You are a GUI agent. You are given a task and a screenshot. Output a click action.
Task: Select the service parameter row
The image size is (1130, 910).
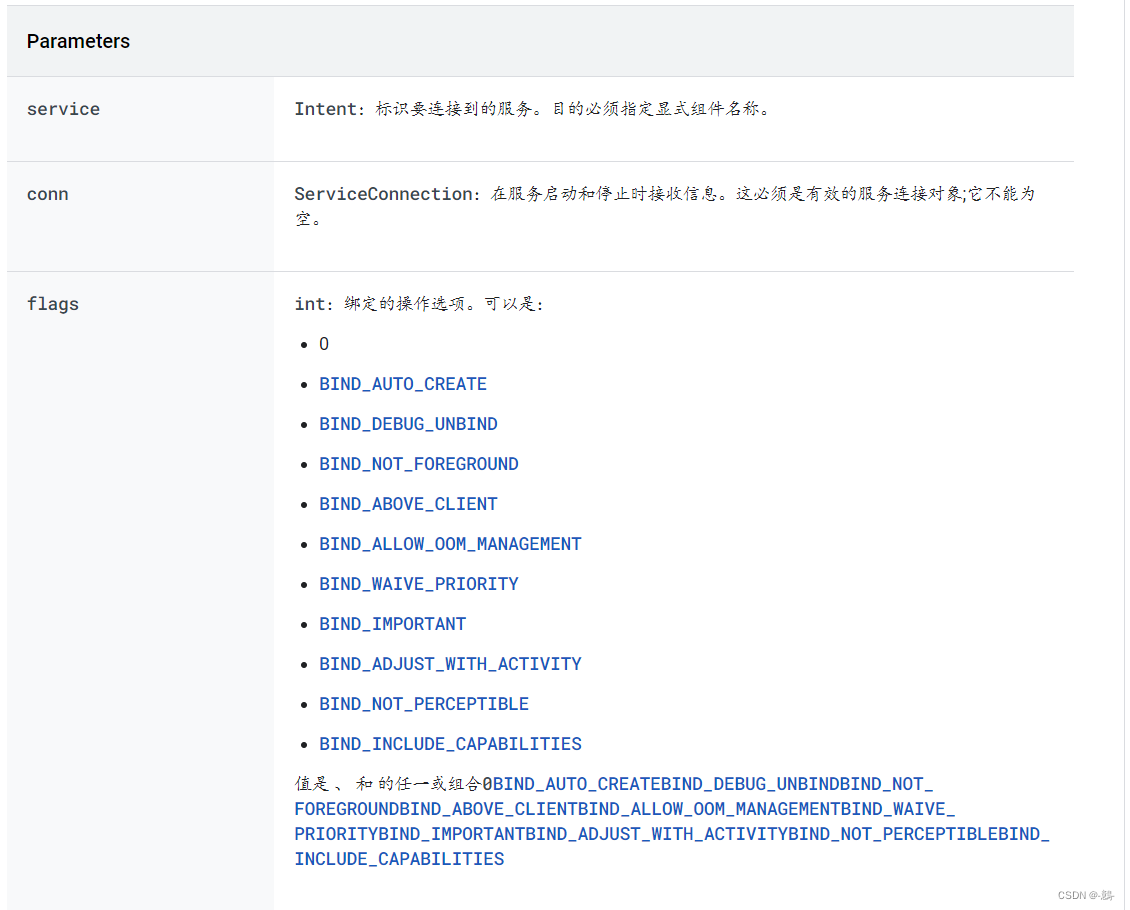tap(63, 109)
